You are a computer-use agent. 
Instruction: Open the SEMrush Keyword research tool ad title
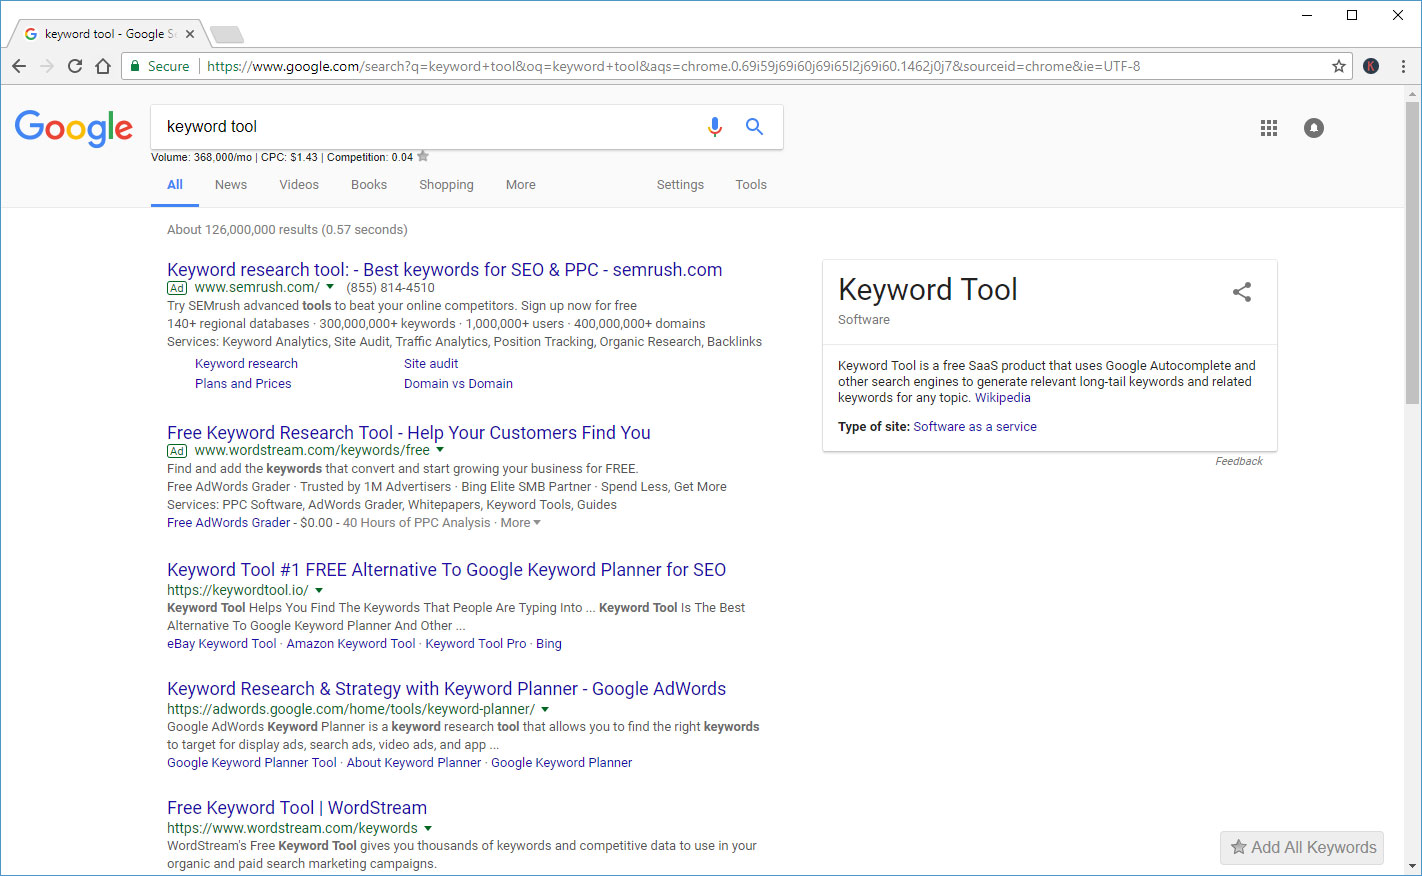(445, 270)
